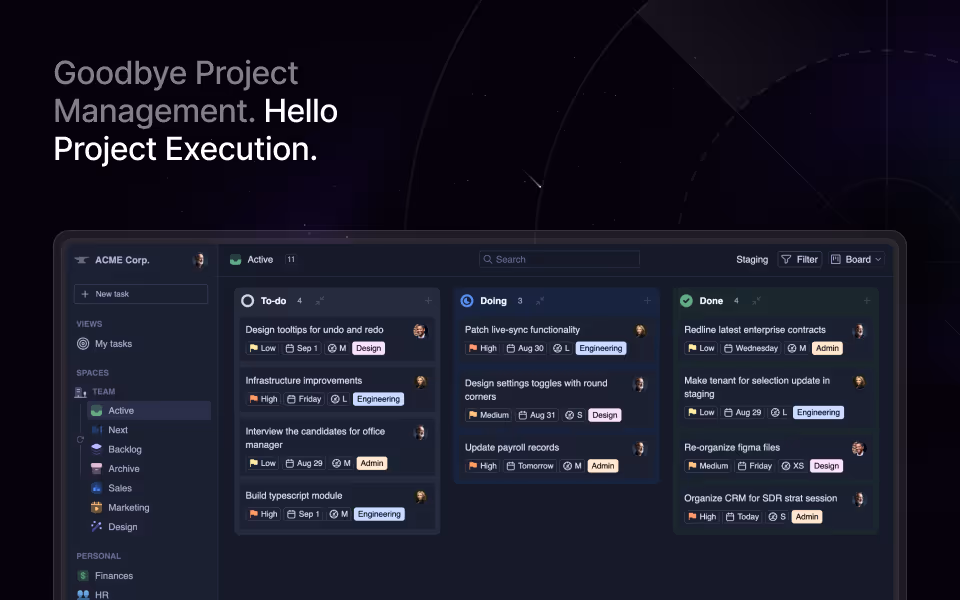Click Design tag on Design tooltips card
This screenshot has height=600, width=960.
(369, 348)
